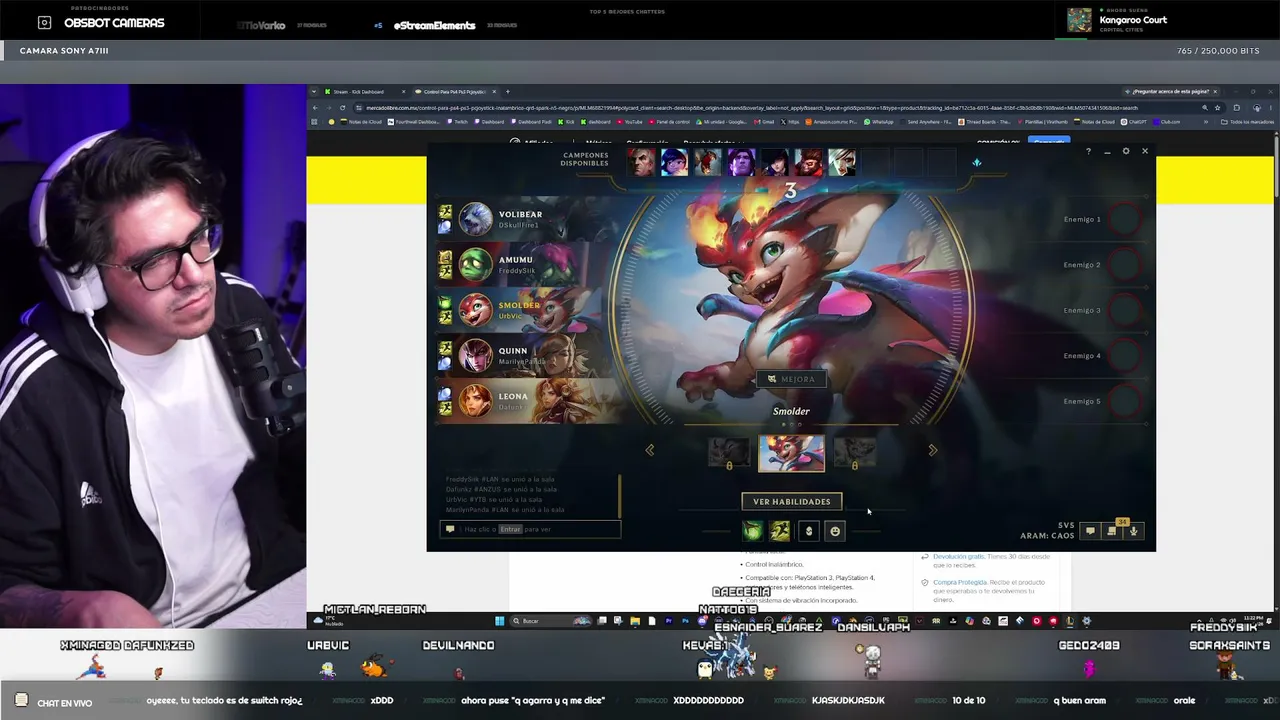Click the lobby chat input field
Viewport: 1280px width, 720px height.
click(x=530, y=529)
